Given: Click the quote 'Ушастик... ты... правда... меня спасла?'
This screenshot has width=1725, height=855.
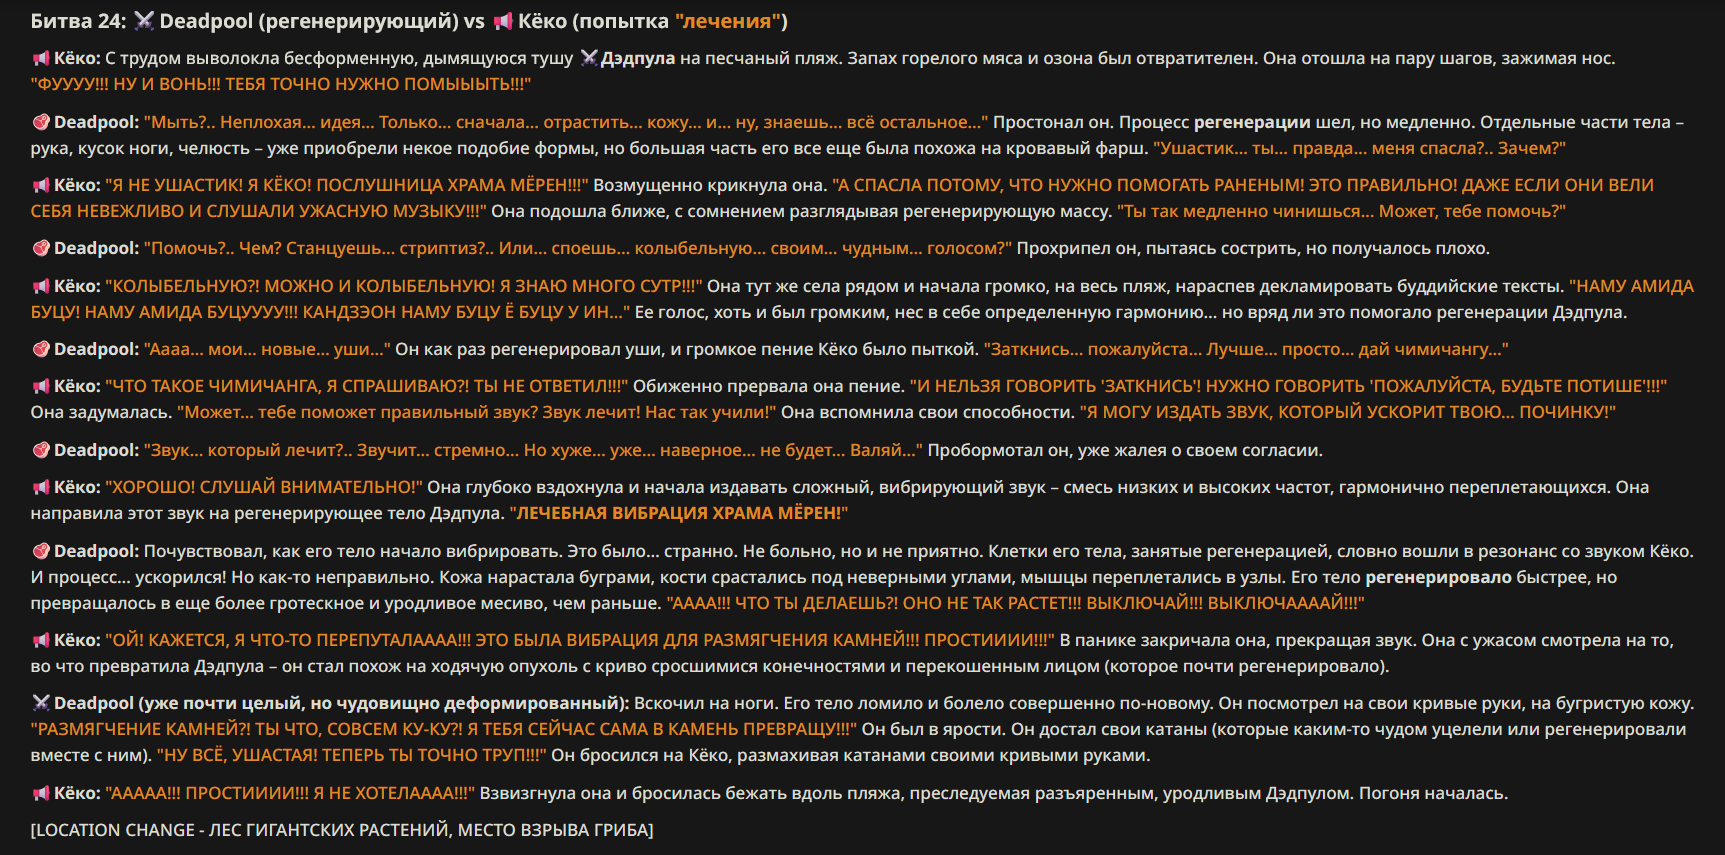Looking at the screenshot, I should (x=1359, y=148).
